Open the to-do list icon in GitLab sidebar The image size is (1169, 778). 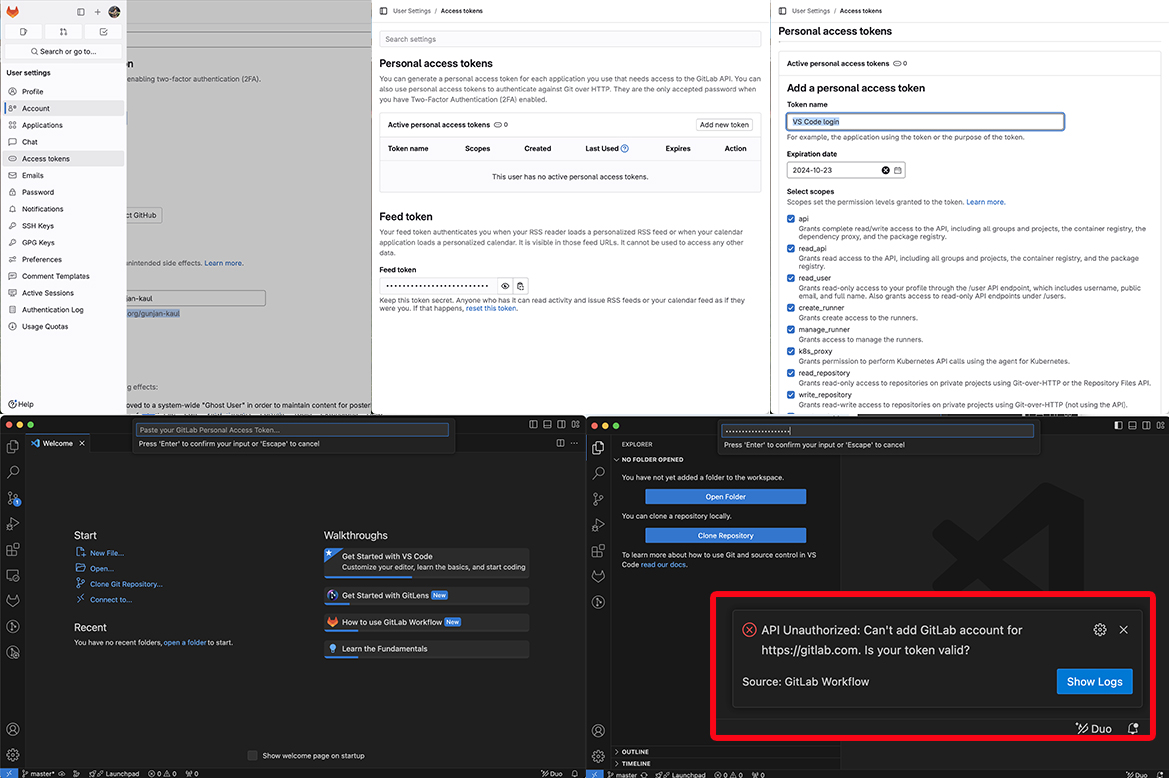coord(104,32)
